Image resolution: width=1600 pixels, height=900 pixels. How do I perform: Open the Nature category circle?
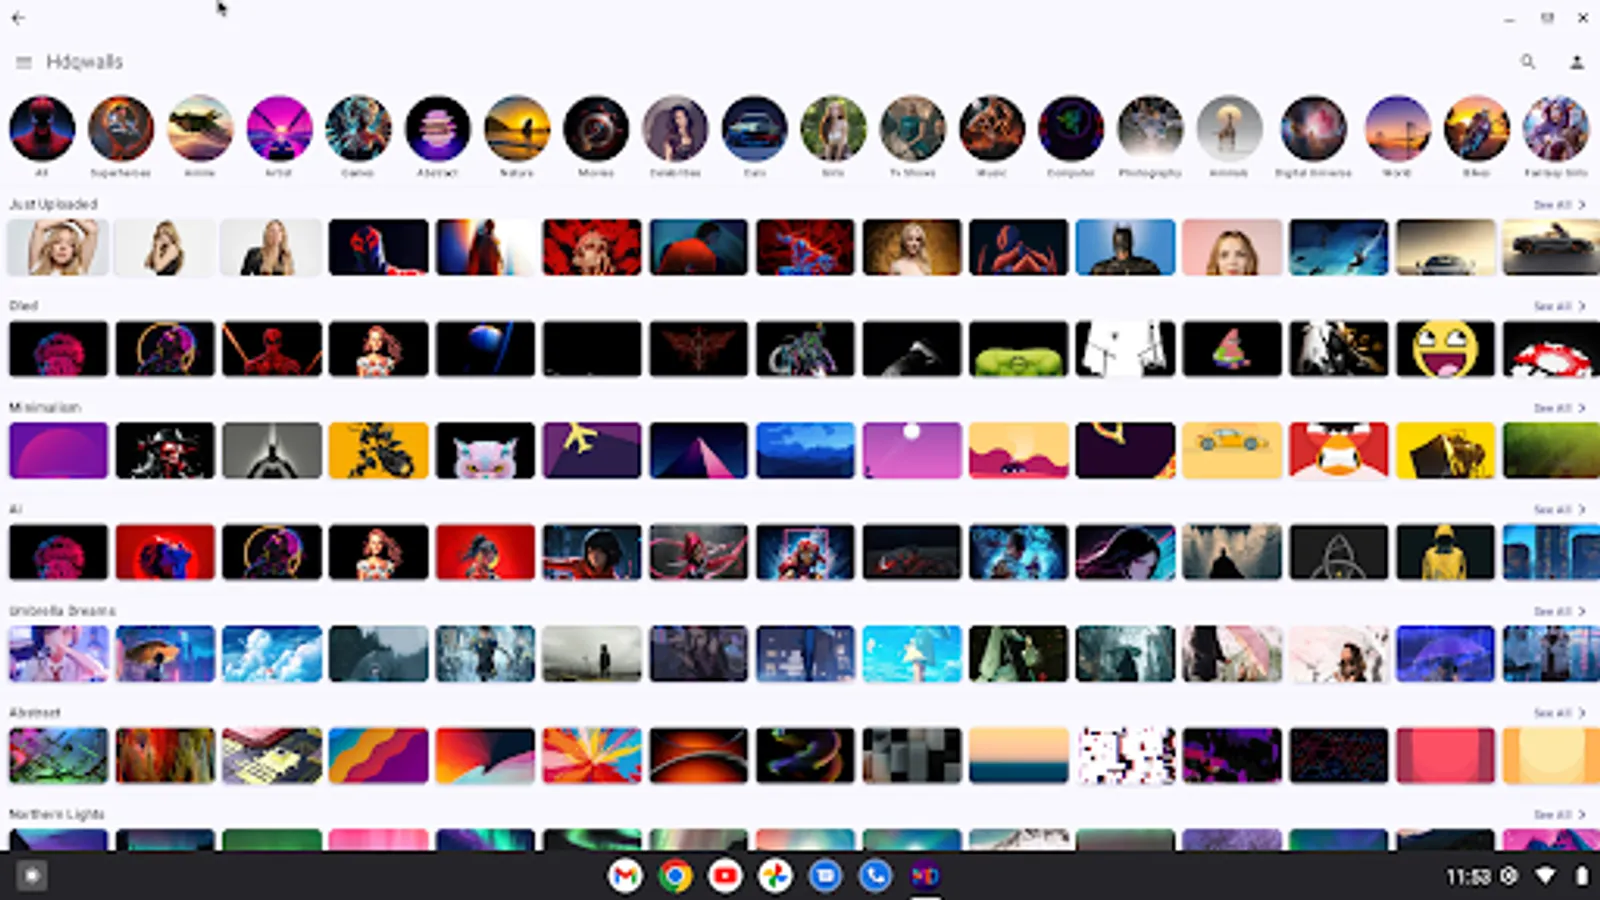[517, 128]
